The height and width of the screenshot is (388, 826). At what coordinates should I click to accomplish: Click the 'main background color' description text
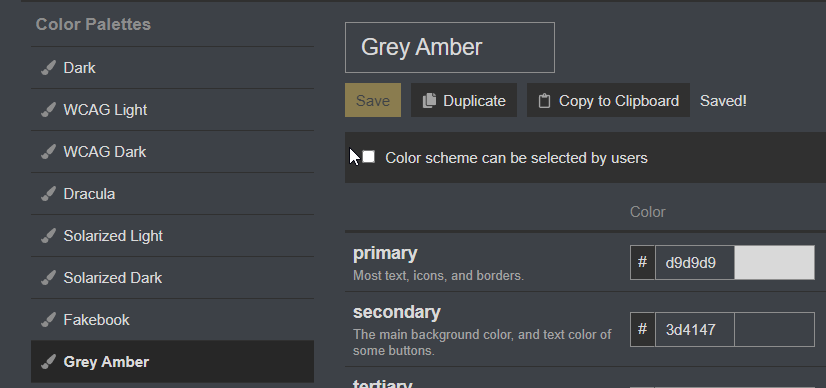[482, 342]
